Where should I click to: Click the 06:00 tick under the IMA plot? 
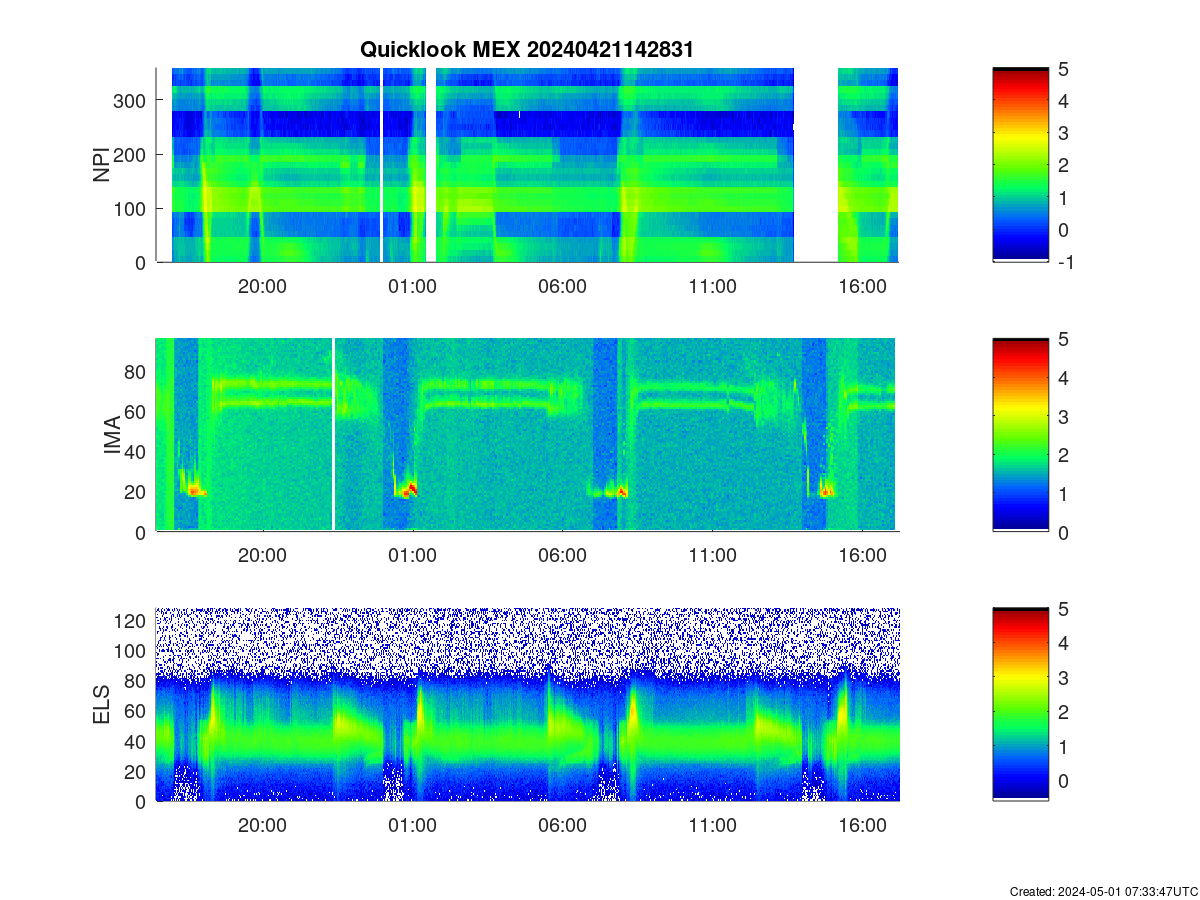[x=562, y=556]
